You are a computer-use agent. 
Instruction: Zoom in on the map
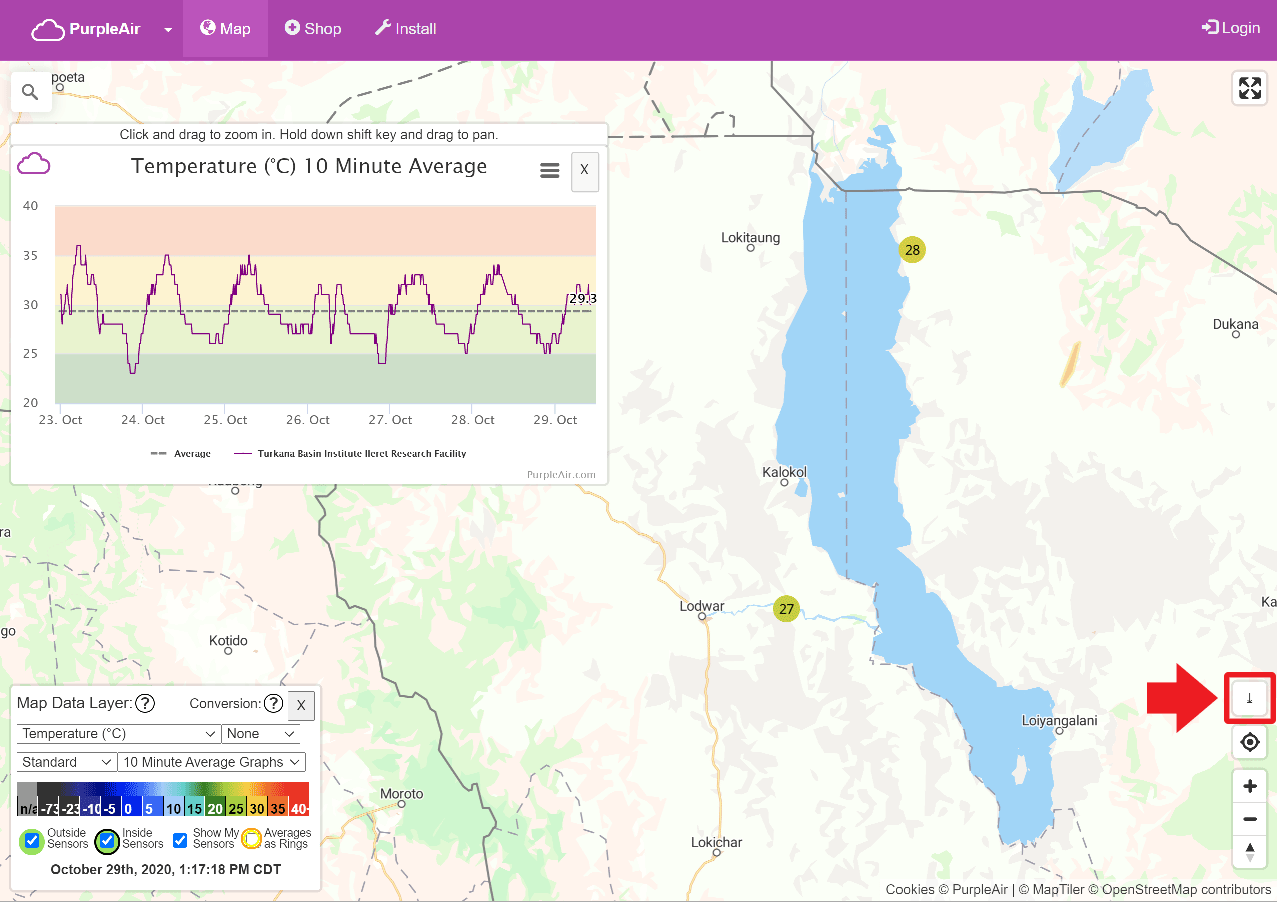[x=1249, y=786]
